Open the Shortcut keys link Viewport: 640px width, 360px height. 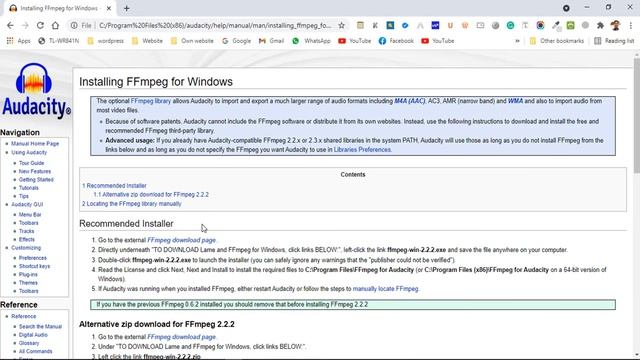coord(34,266)
